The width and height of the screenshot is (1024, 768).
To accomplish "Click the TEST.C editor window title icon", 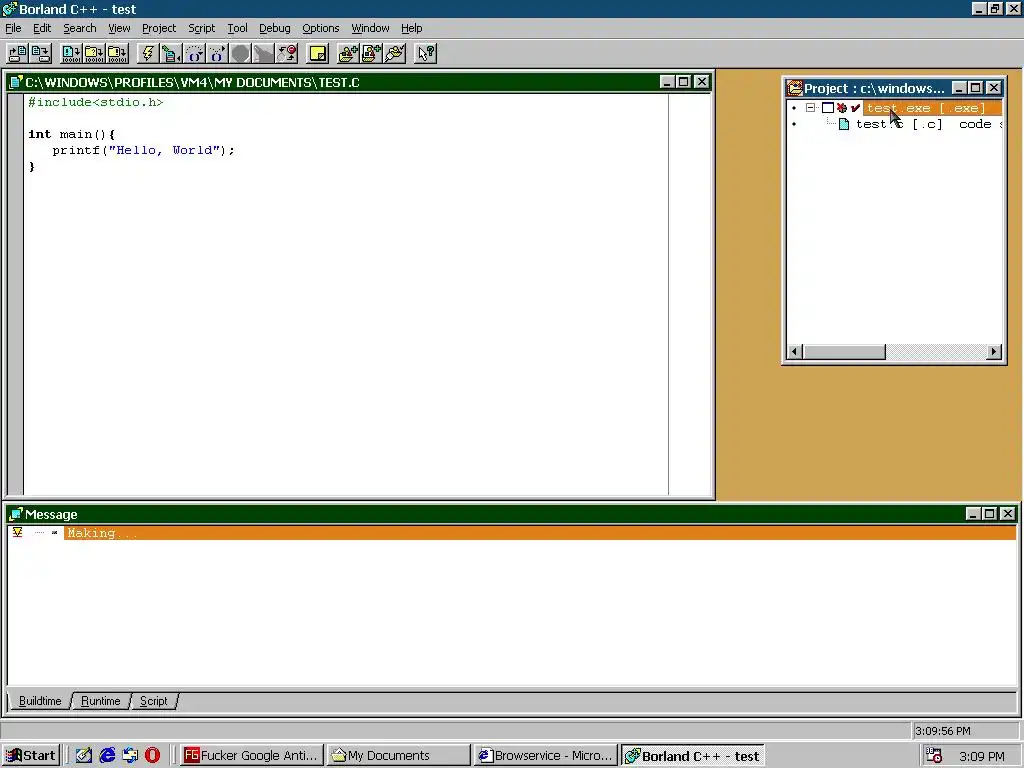I will [16, 82].
